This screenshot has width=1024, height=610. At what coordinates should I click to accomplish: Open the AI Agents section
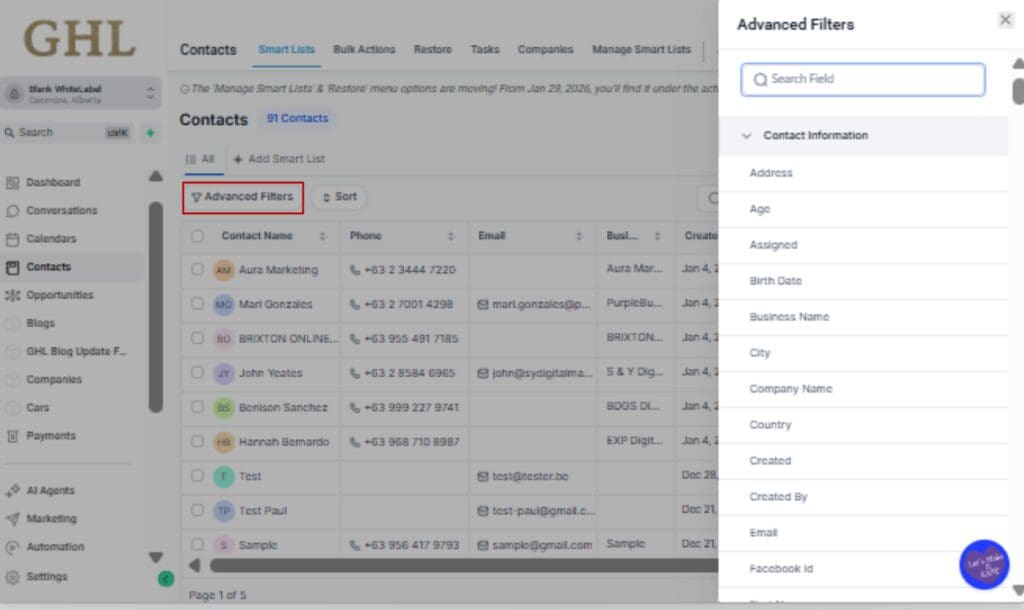55,490
